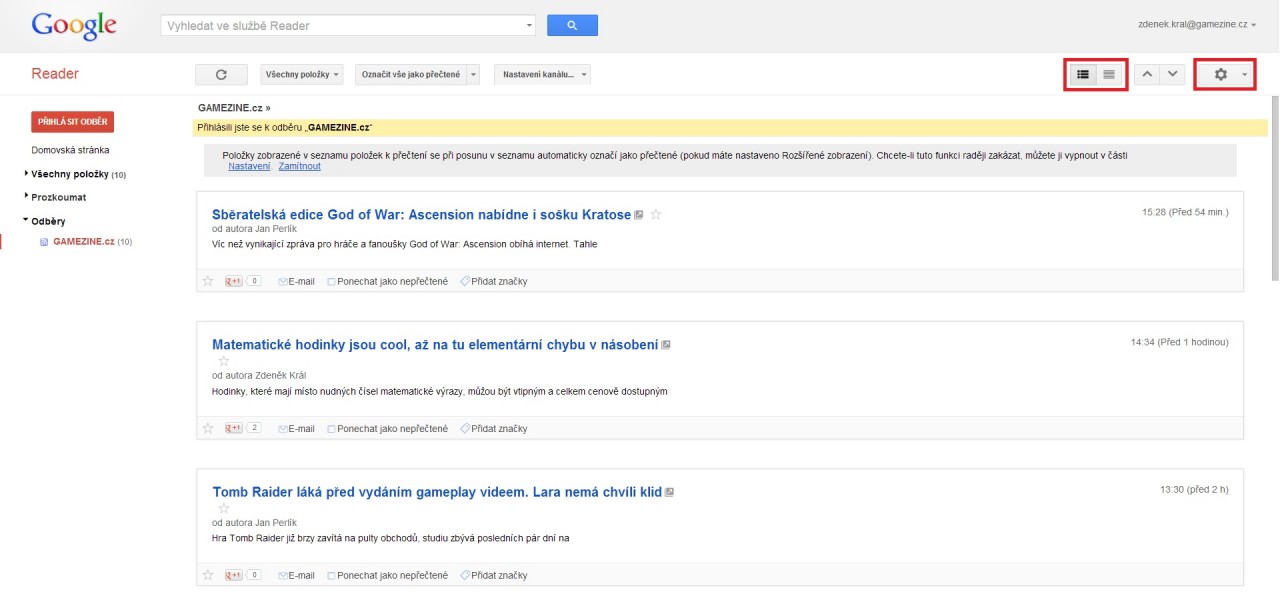This screenshot has width=1280, height=602.
Task: Add tags to Tomb Raider item
Action: (x=494, y=575)
